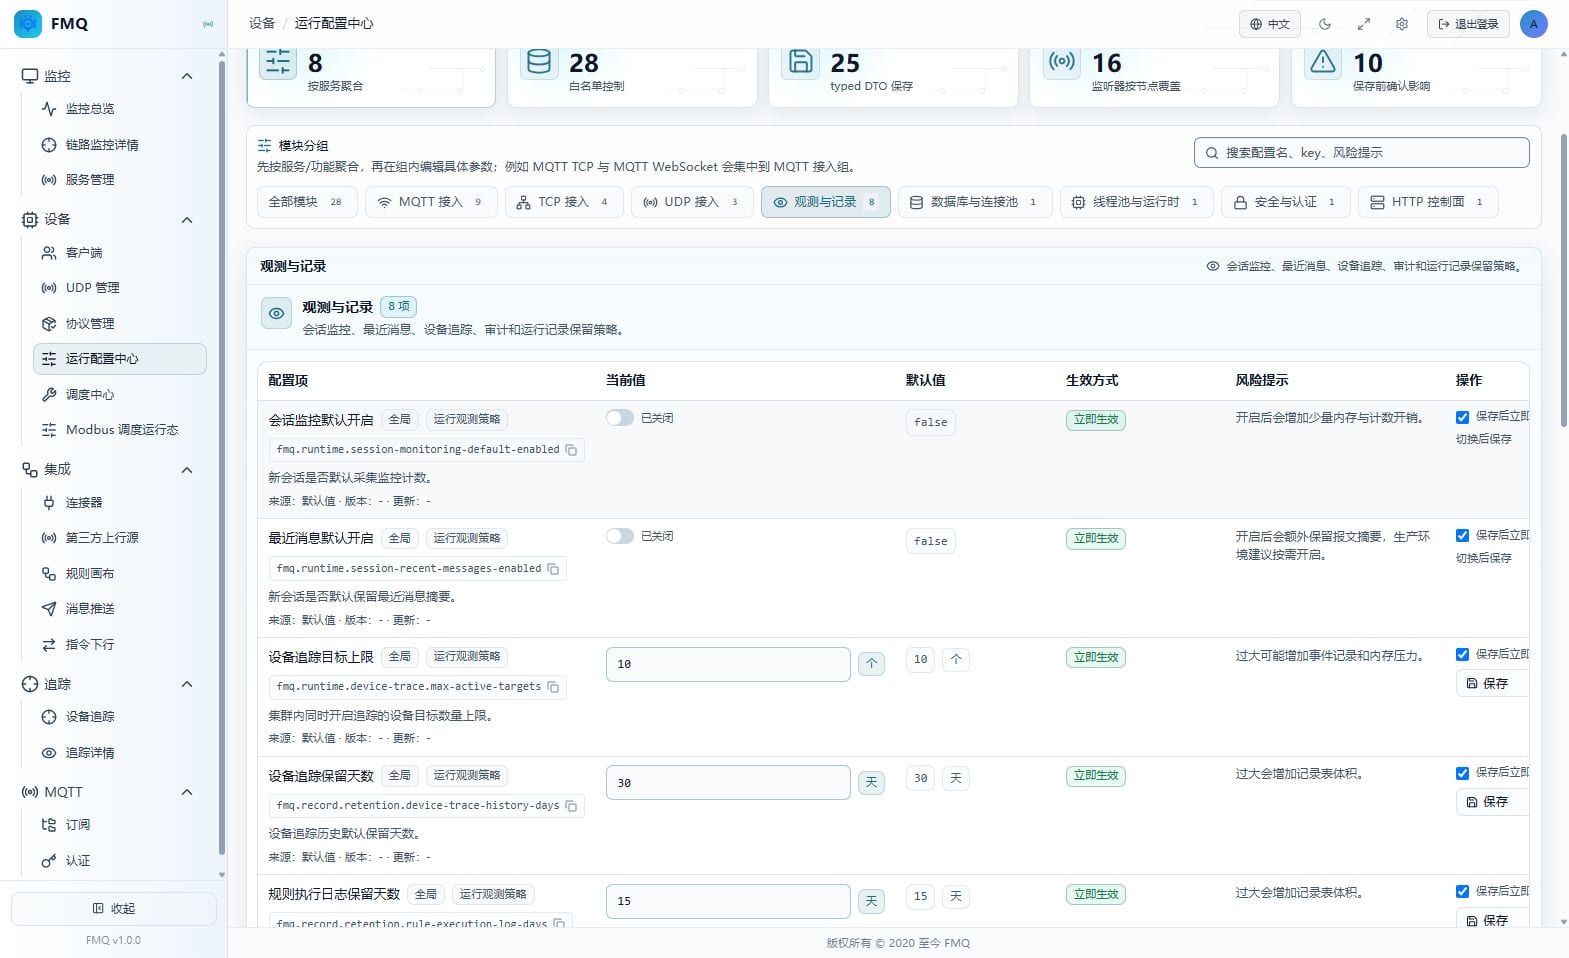Screen dimensions: 1569x958
Task: Click the 保存前确认影响 warning triangle icon
Action: point(1323,62)
